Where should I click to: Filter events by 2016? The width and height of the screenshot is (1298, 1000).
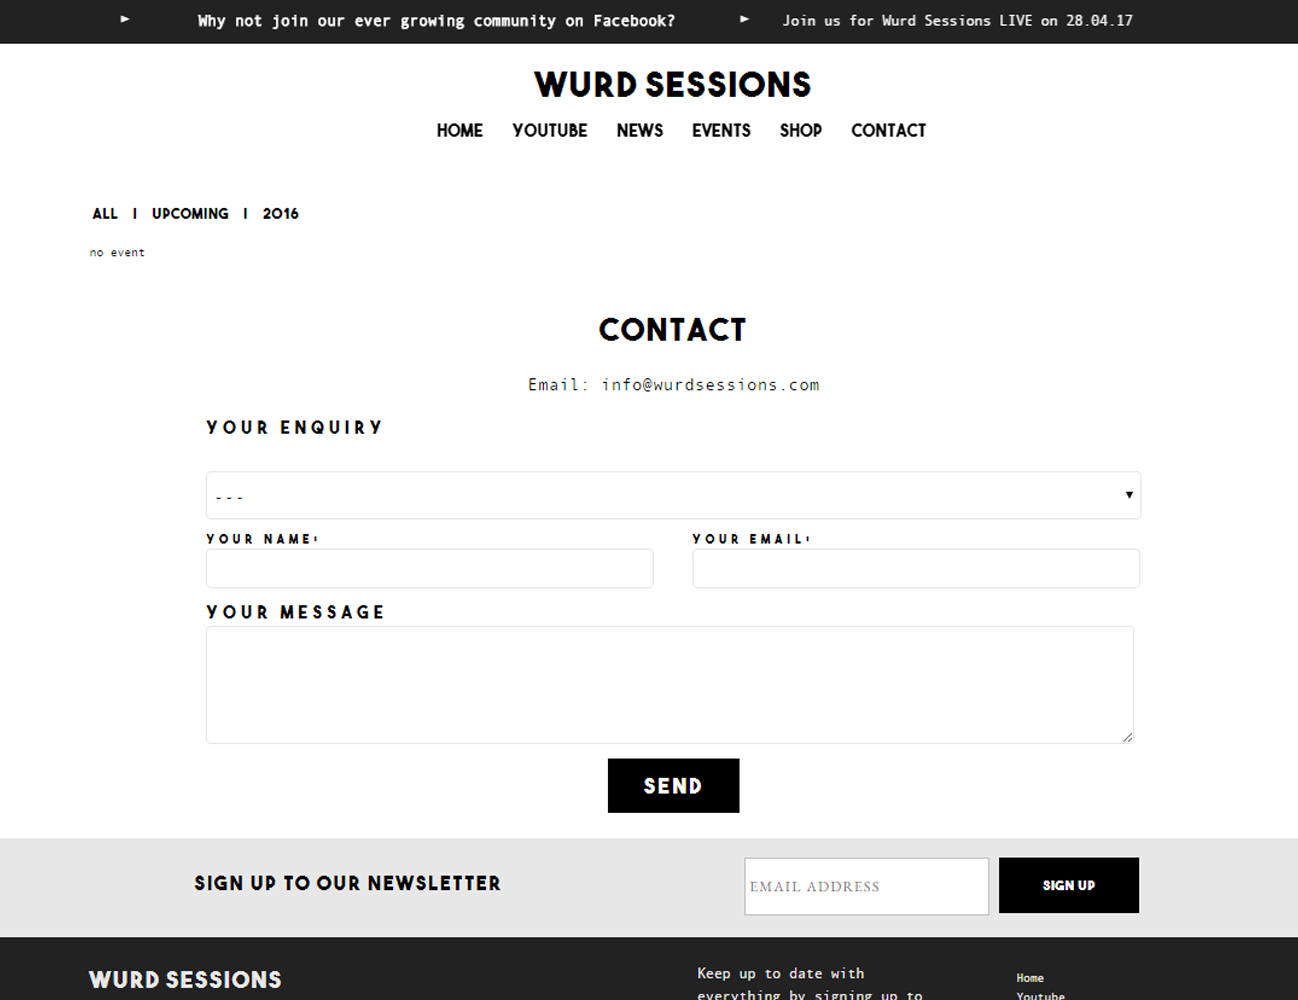(x=281, y=214)
